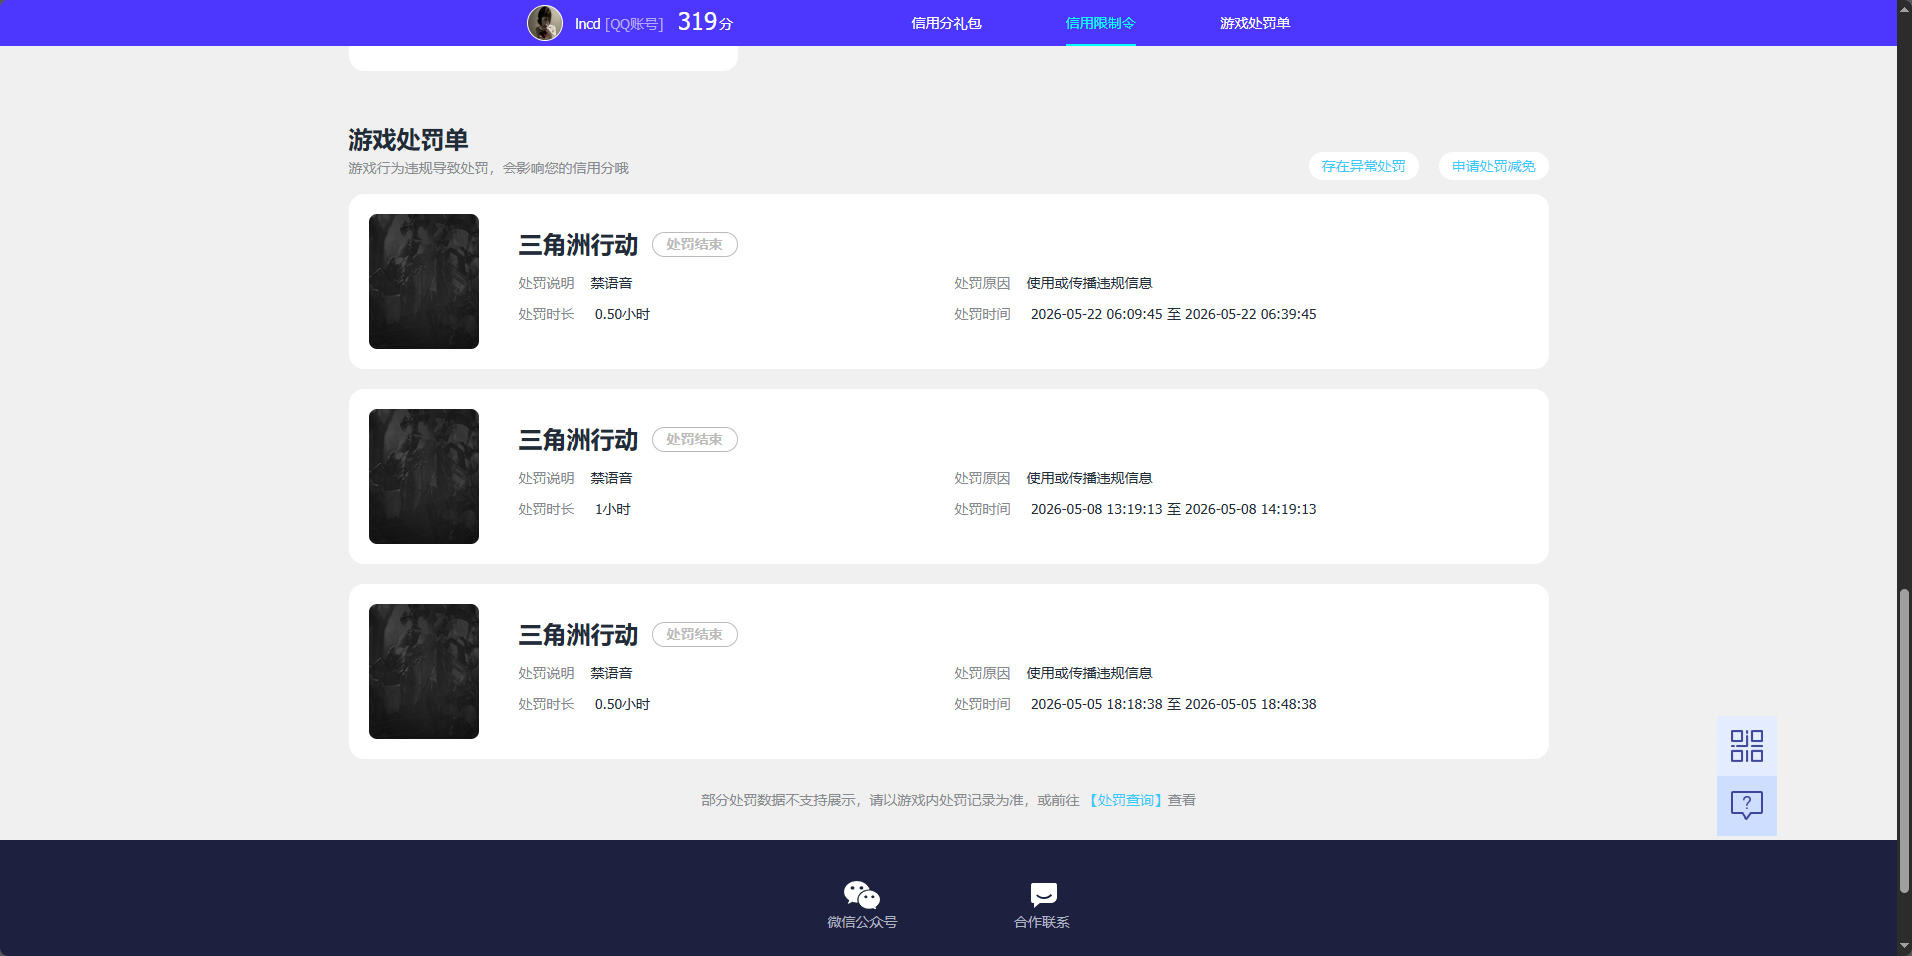
Task: Click 处罚结束 badge on 2026-05-08 card
Action: click(695, 439)
